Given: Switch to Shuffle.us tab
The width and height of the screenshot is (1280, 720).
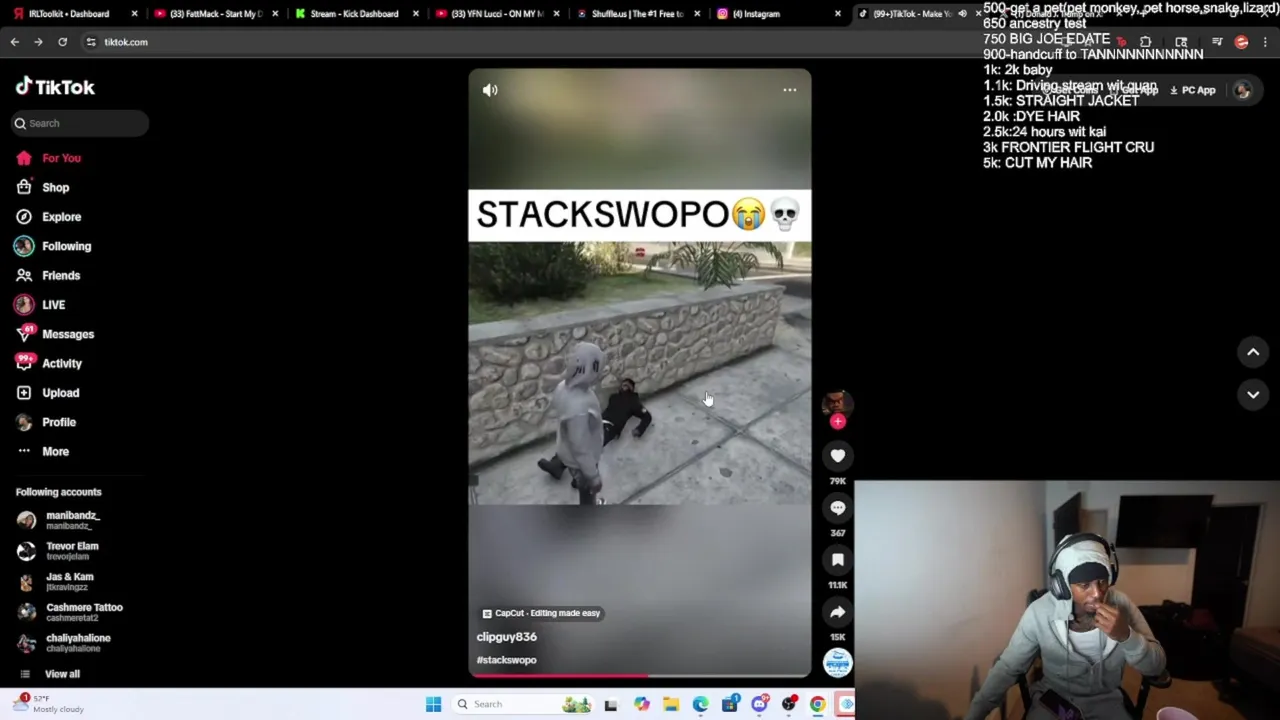Looking at the screenshot, I should 637,14.
